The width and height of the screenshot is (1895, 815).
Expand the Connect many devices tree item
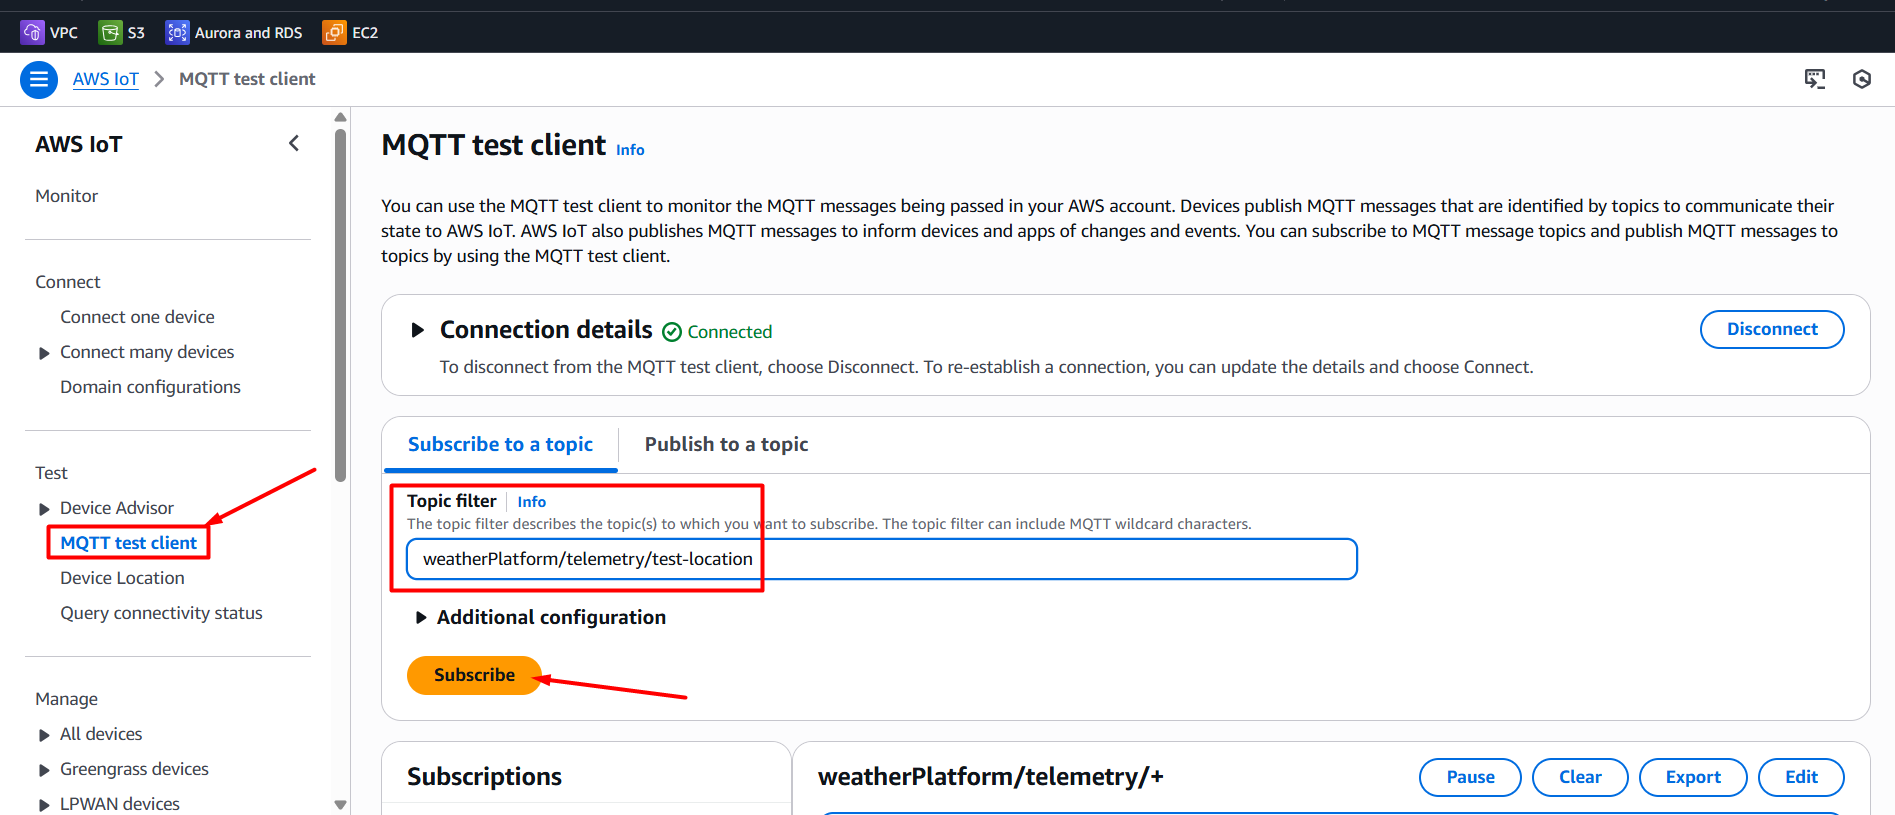click(x=44, y=353)
